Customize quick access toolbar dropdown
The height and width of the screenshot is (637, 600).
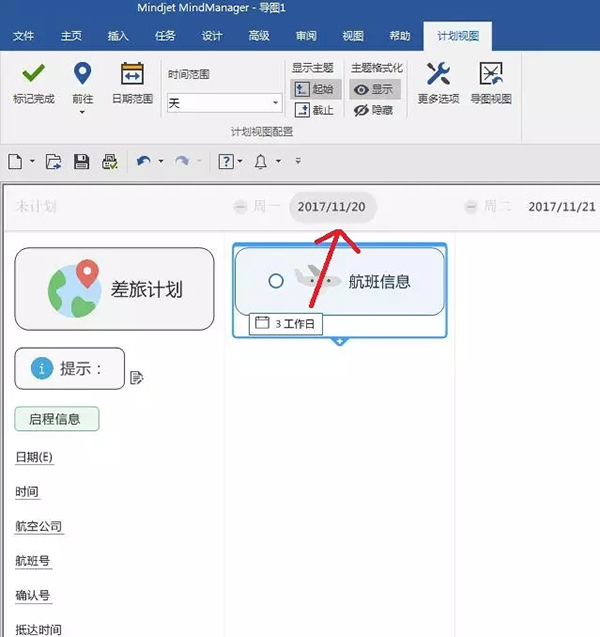(x=298, y=161)
